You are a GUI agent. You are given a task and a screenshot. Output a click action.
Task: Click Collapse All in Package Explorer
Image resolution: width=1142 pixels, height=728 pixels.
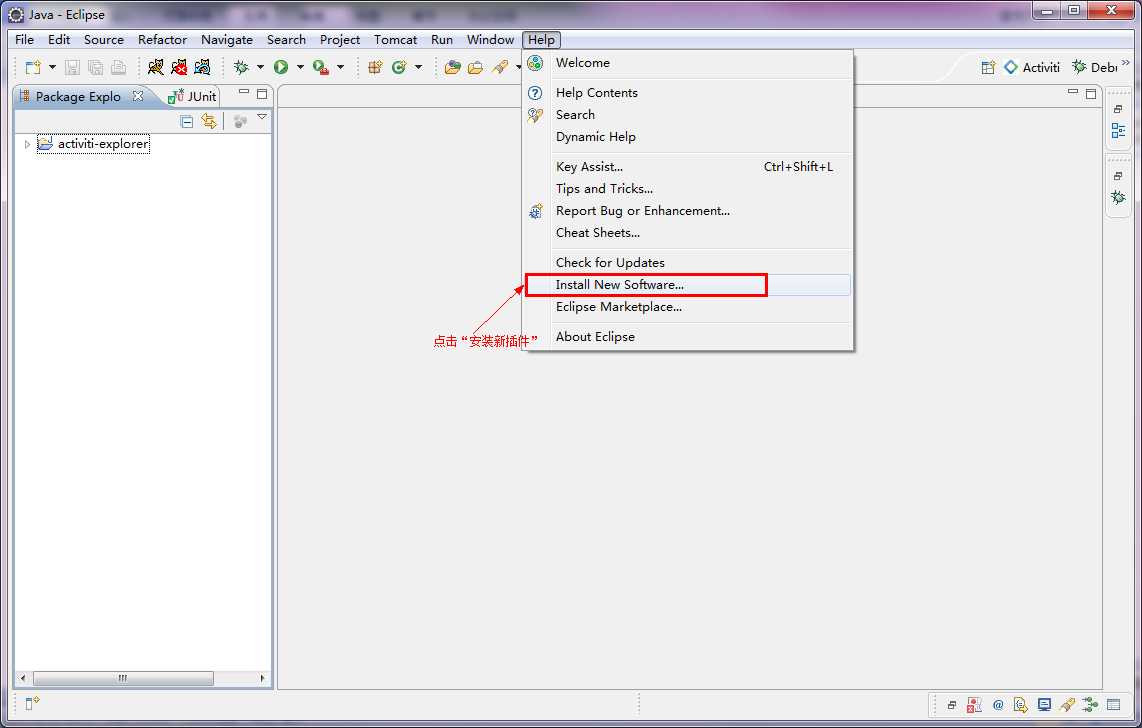point(186,121)
